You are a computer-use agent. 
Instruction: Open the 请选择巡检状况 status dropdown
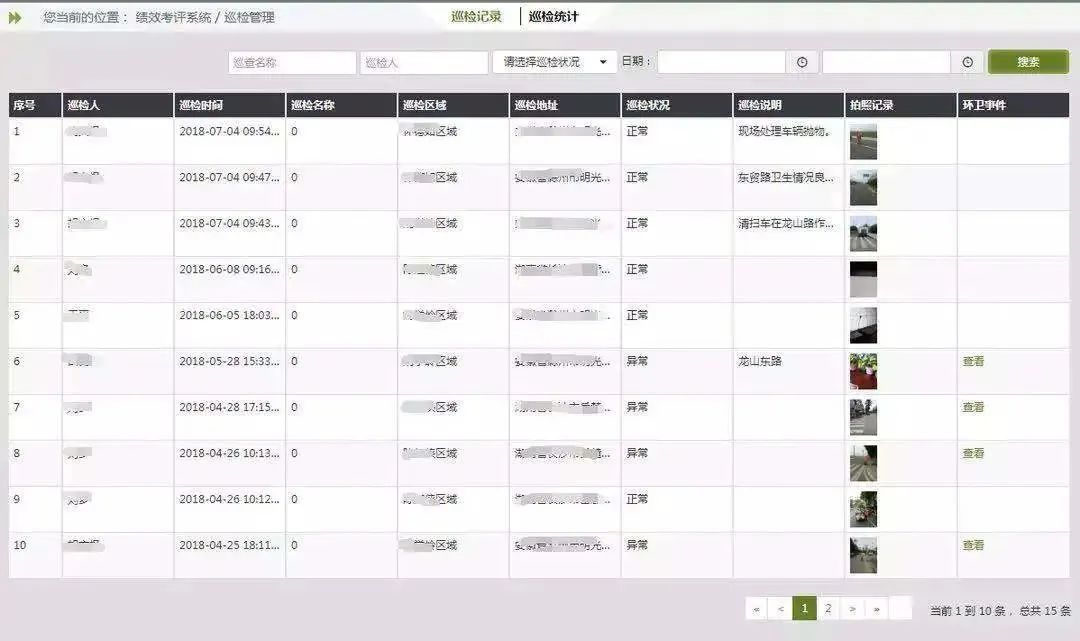point(553,61)
